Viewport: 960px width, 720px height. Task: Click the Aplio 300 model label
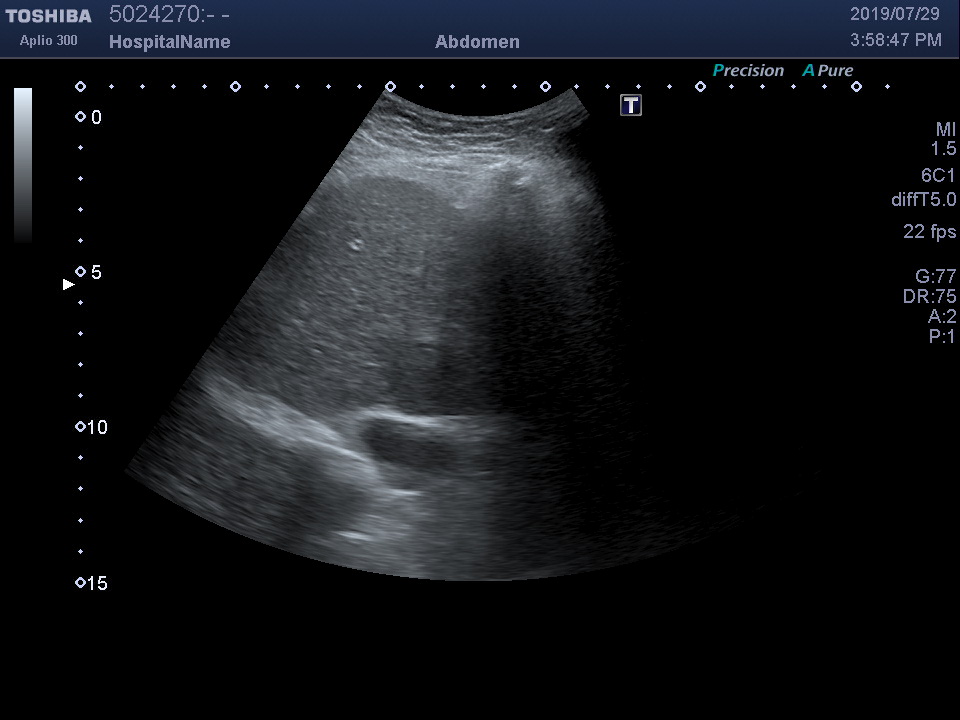(x=48, y=40)
